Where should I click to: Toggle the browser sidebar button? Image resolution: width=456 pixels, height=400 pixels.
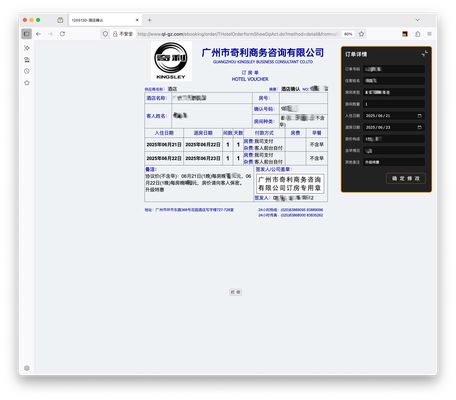[27, 34]
